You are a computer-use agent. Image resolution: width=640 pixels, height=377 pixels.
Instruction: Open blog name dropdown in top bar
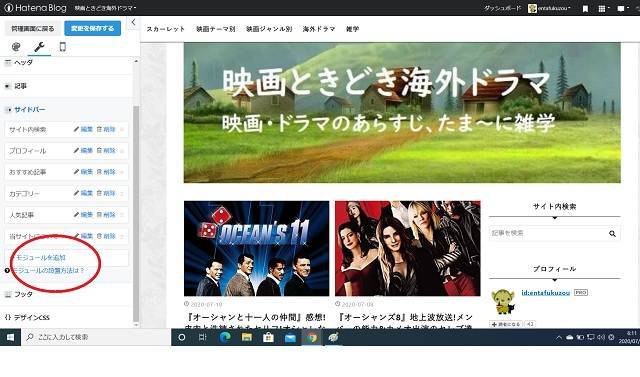(x=105, y=8)
